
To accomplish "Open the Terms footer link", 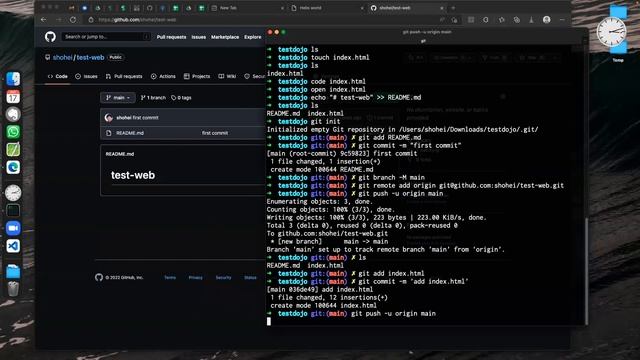I will click(170, 278).
